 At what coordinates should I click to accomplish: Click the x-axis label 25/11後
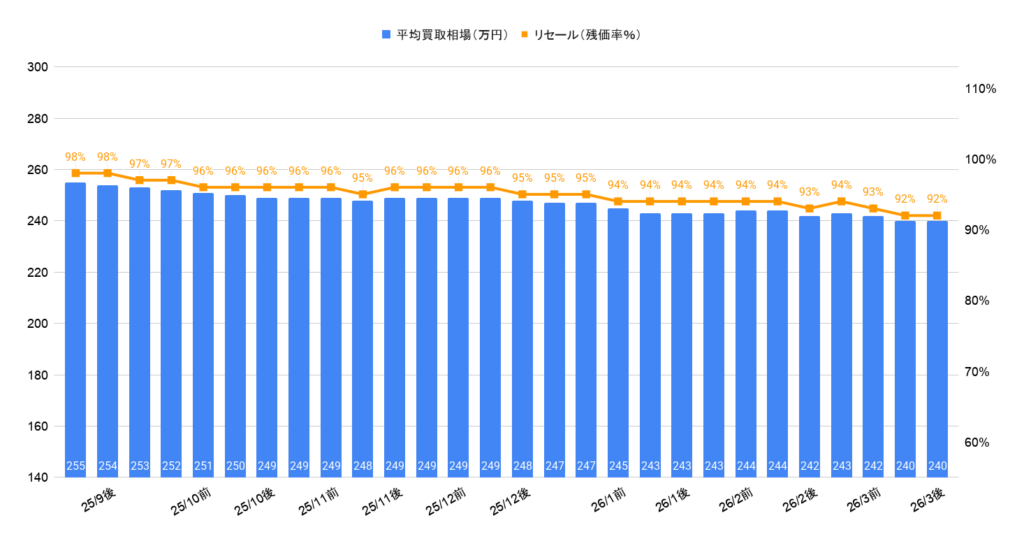(383, 502)
